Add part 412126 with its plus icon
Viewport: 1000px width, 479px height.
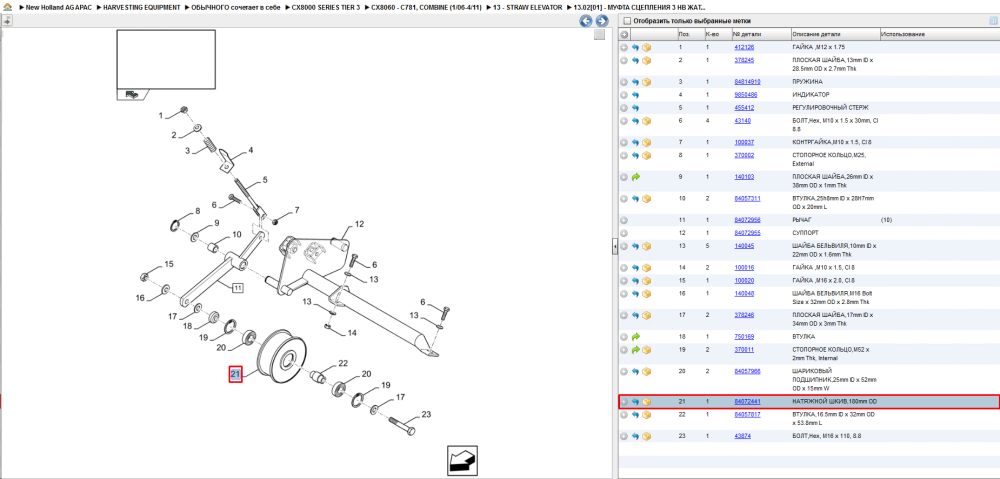(624, 47)
